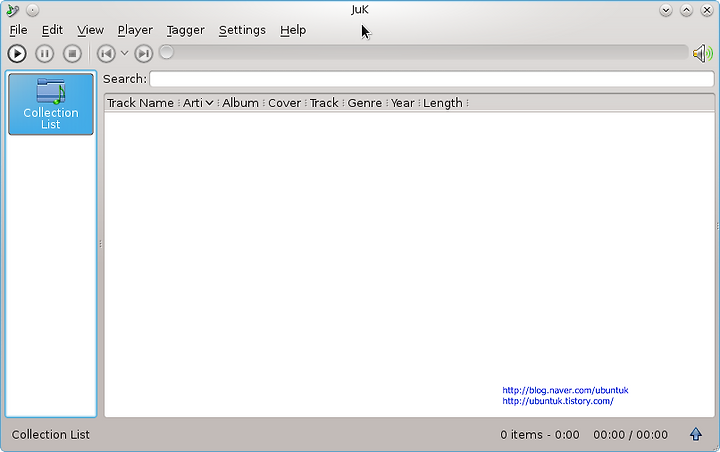Sort by the Artist column header
This screenshot has height=452, width=720.
[x=198, y=103]
